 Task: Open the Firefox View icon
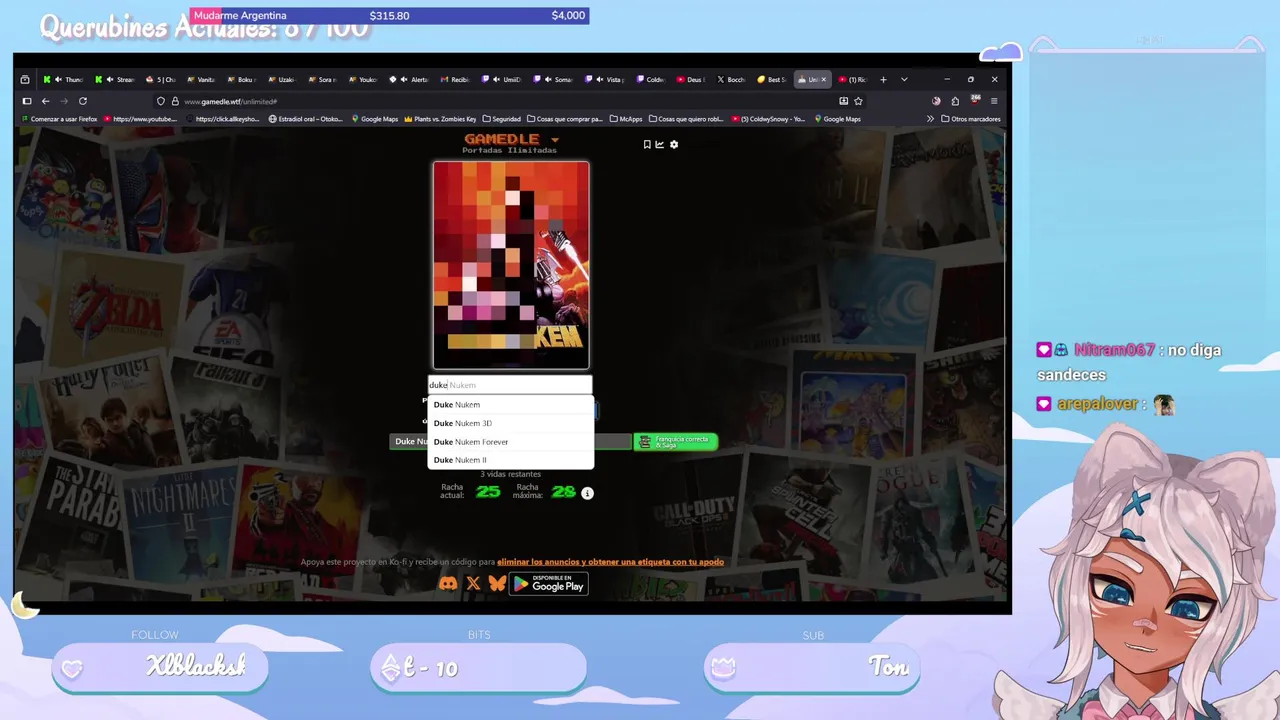point(25,80)
